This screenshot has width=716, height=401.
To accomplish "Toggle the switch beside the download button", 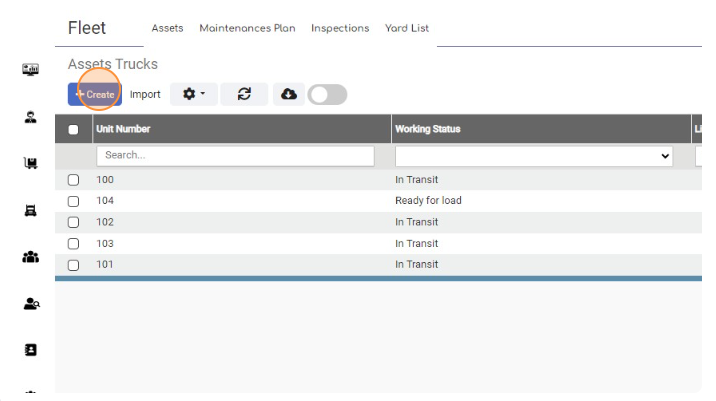I will tap(327, 95).
